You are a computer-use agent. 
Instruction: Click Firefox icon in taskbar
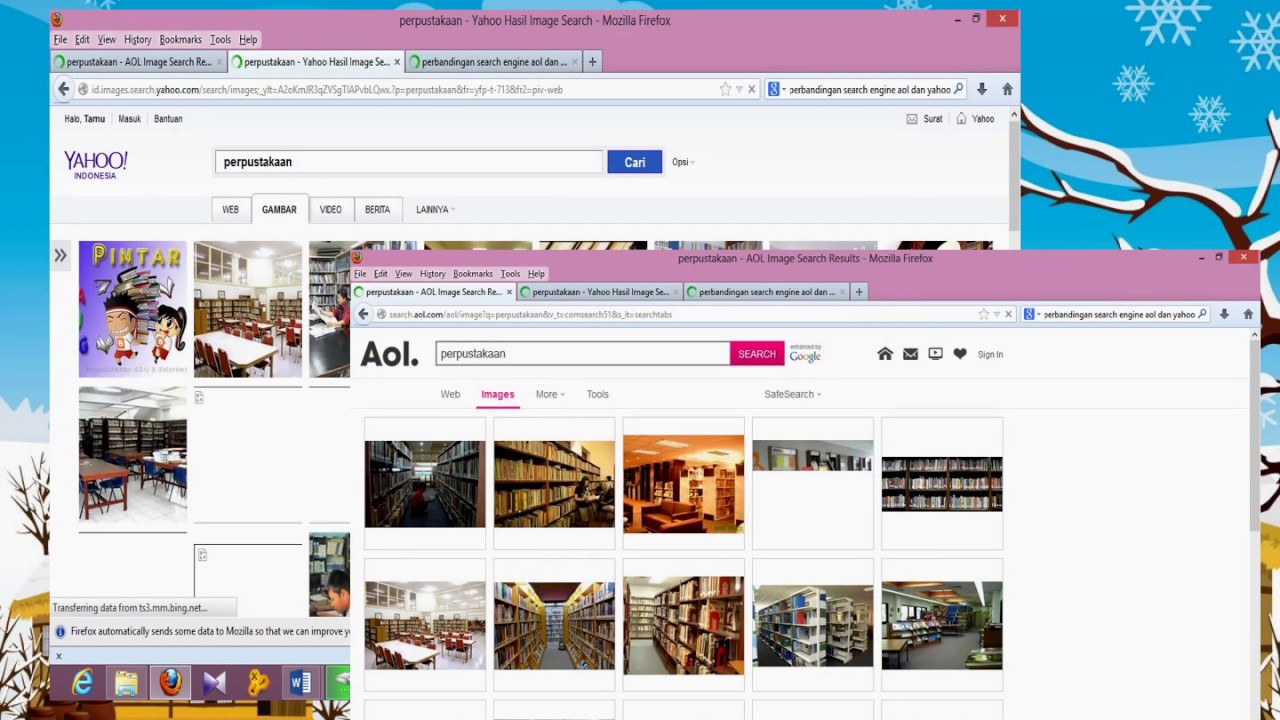pyautogui.click(x=171, y=683)
